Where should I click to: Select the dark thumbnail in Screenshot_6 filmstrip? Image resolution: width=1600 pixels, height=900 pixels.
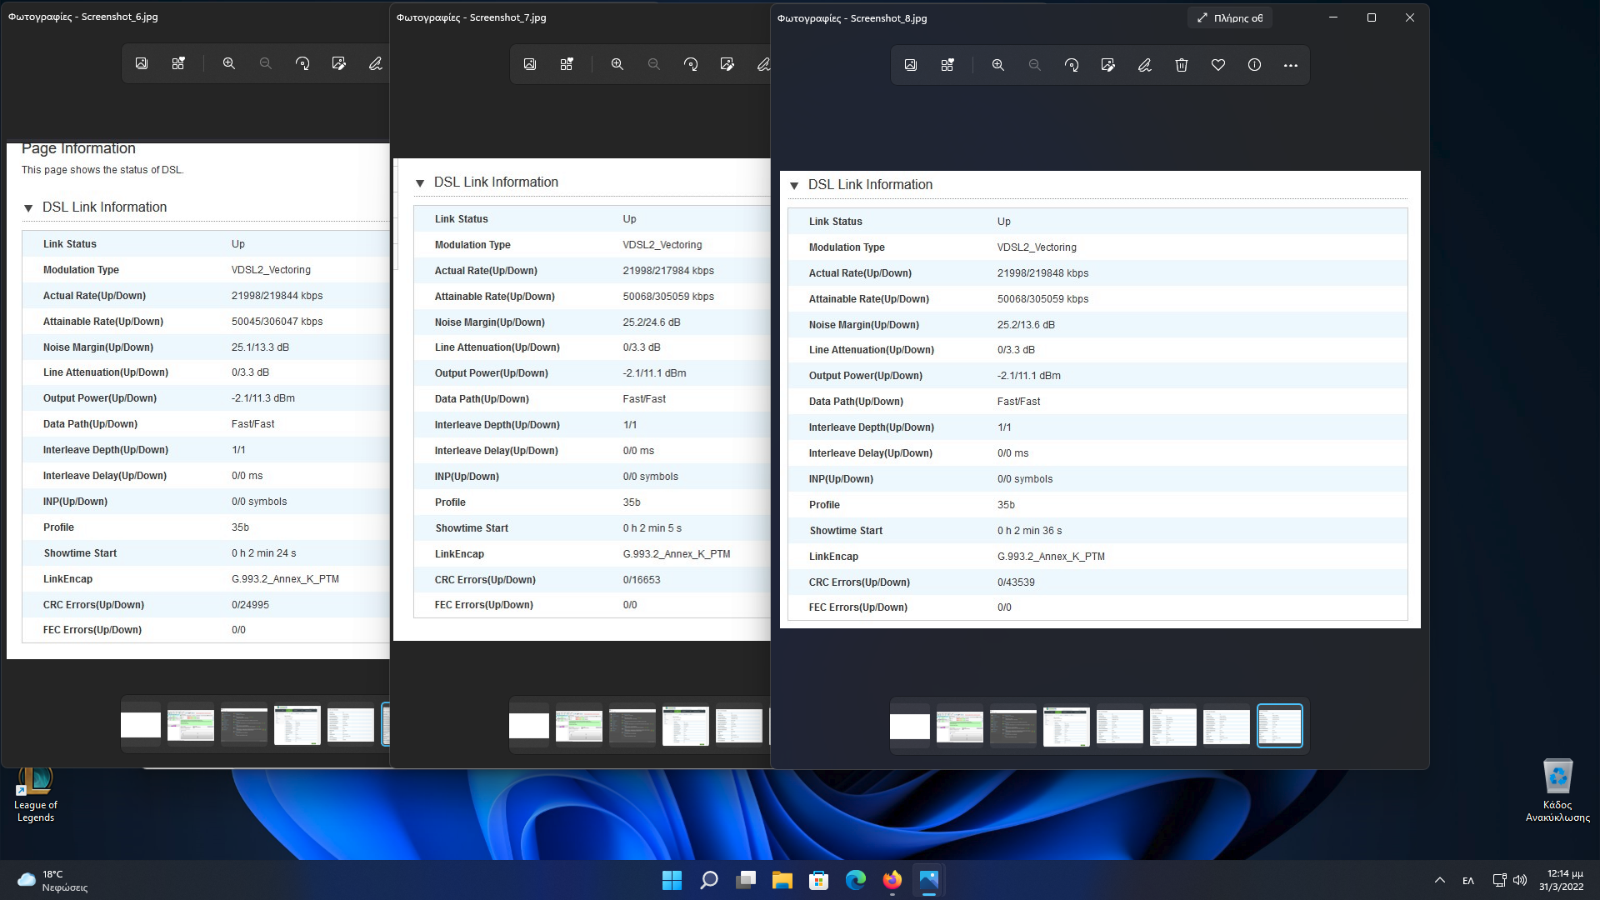(x=244, y=725)
